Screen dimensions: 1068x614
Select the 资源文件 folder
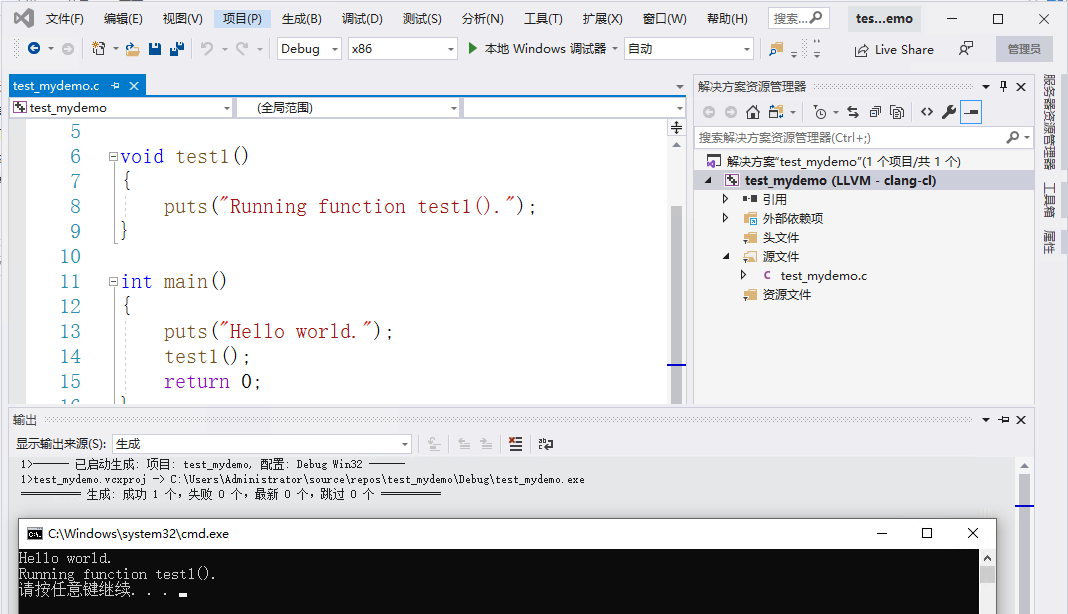point(787,294)
